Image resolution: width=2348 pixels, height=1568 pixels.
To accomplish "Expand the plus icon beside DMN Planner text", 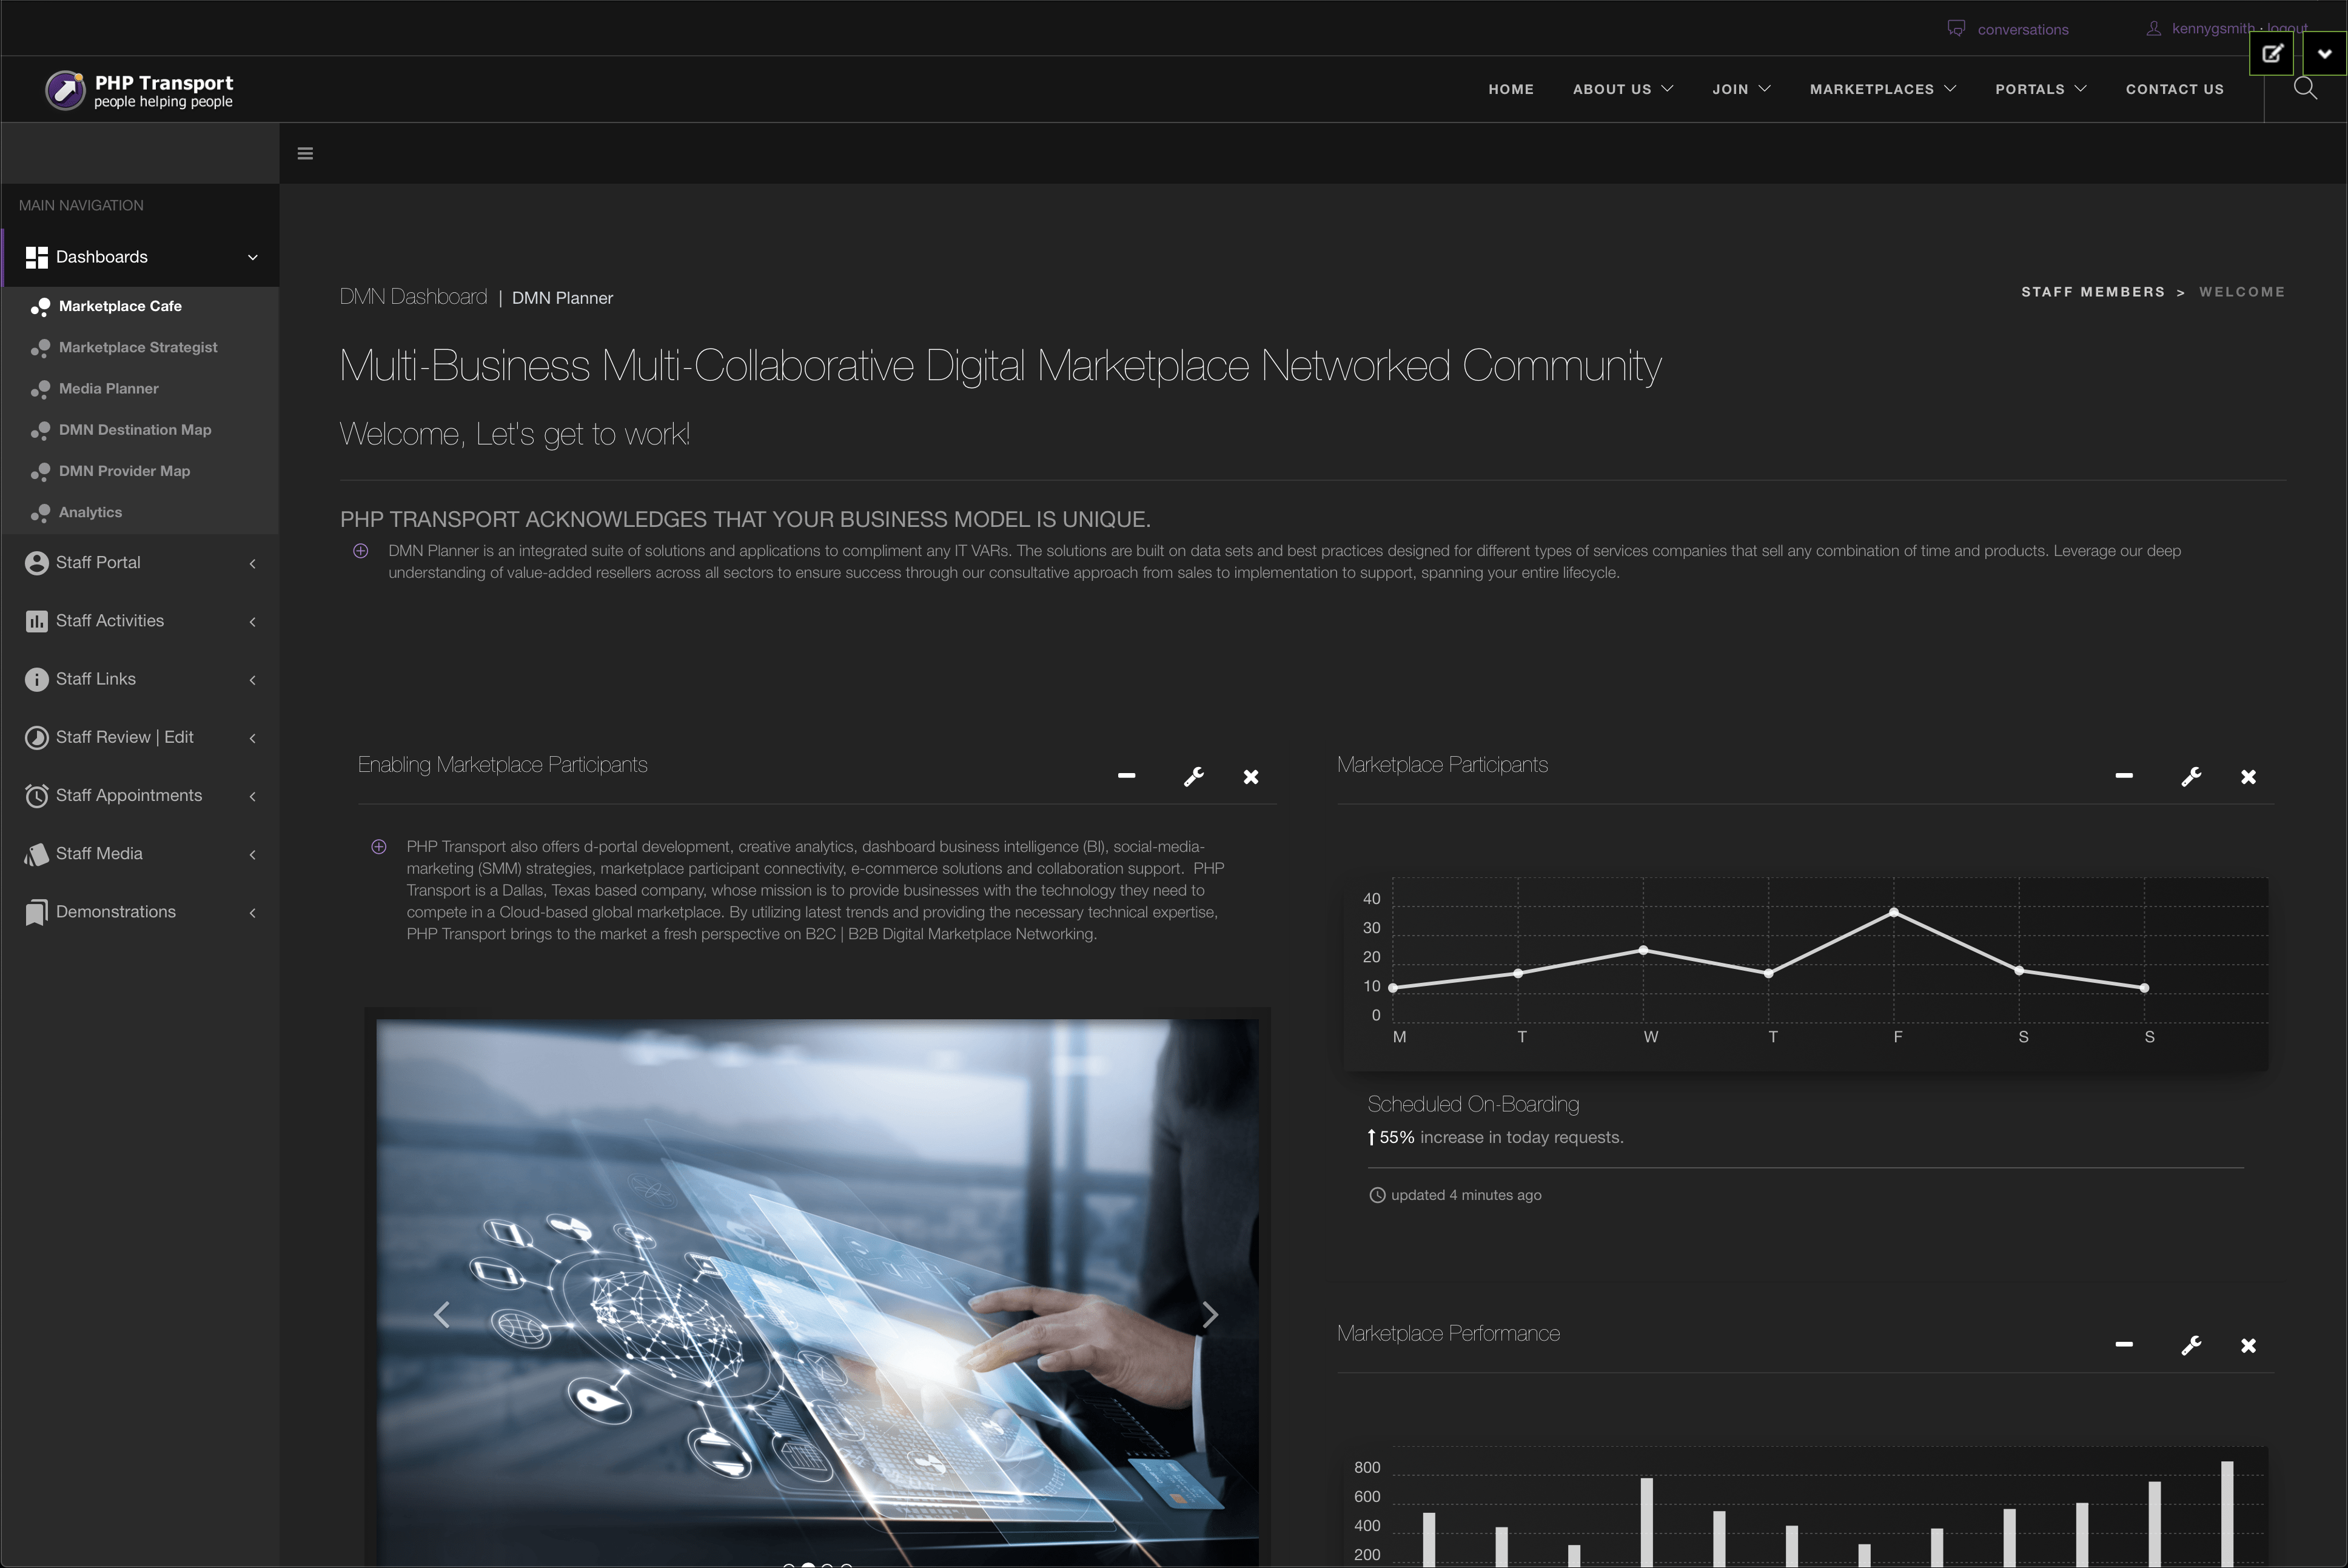I will [361, 551].
